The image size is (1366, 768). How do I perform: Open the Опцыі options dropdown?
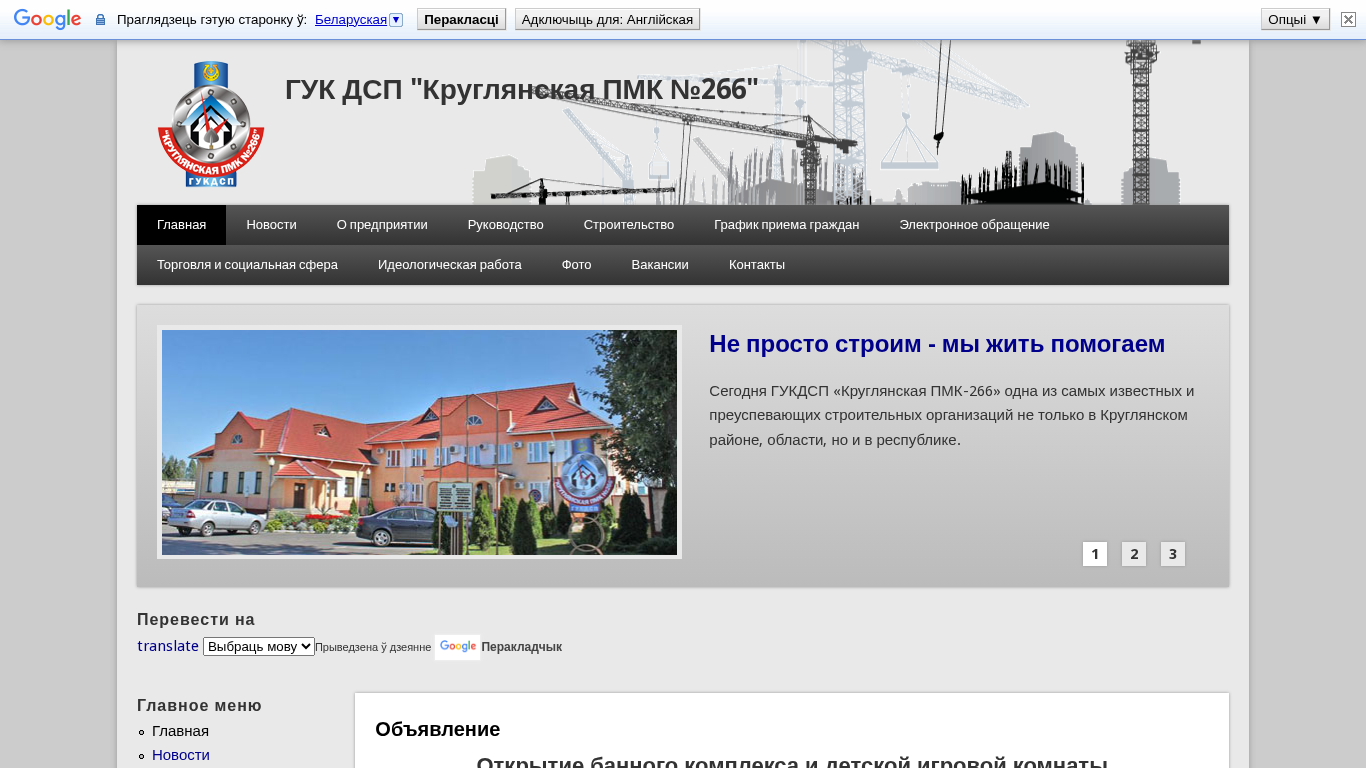coord(1294,19)
